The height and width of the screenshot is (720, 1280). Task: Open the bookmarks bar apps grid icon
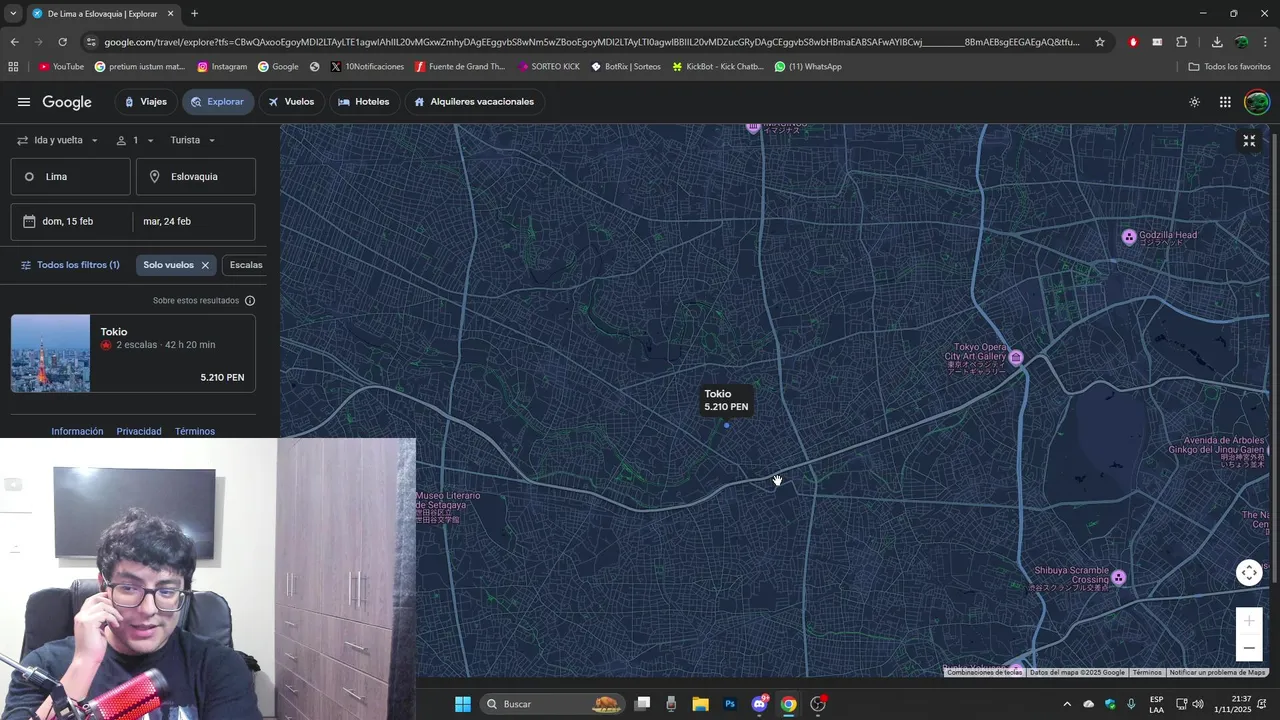pyautogui.click(x=13, y=67)
